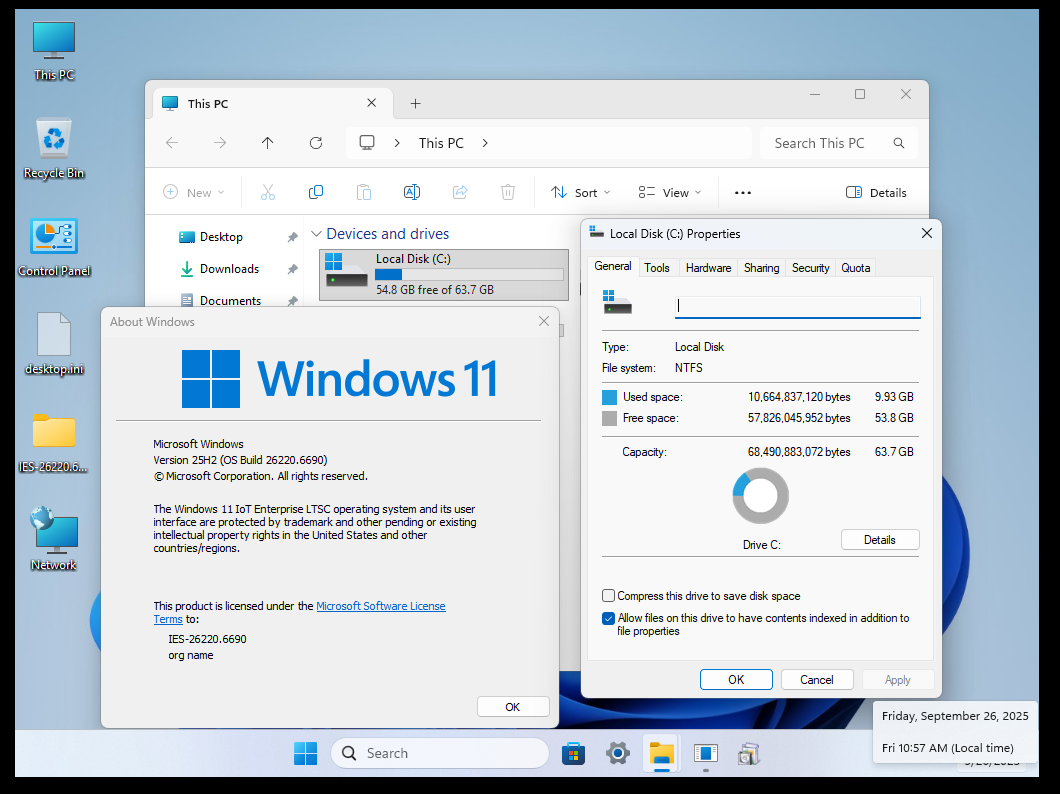Click OK in About Windows dialog
Screen dimensions: 1060x794
[512, 706]
